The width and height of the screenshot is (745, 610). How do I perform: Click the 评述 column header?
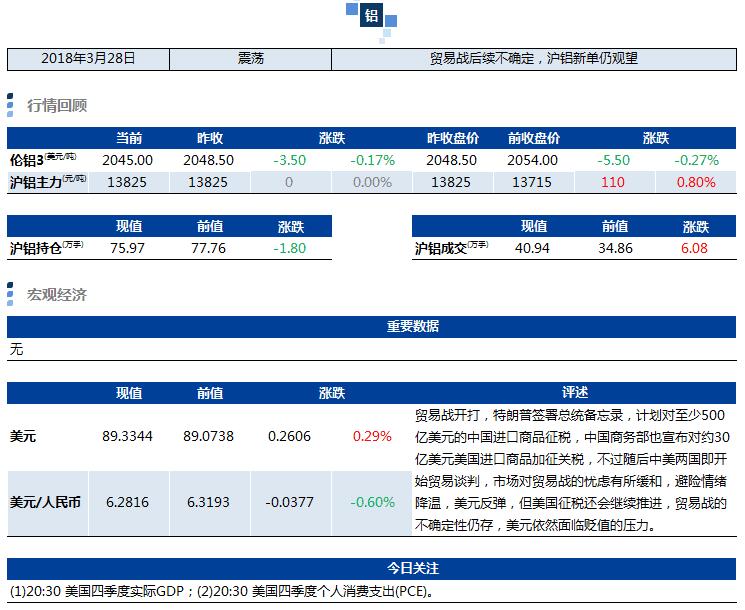click(574, 392)
